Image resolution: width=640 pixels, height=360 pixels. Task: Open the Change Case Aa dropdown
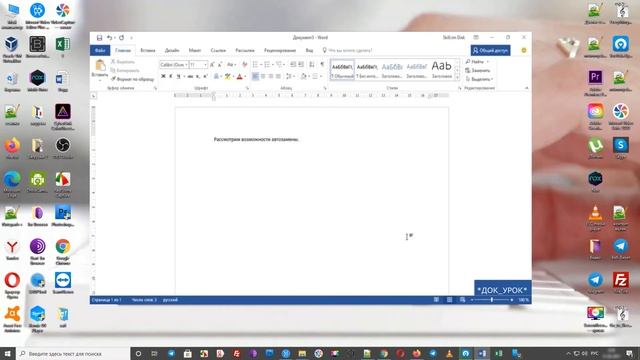click(x=231, y=64)
